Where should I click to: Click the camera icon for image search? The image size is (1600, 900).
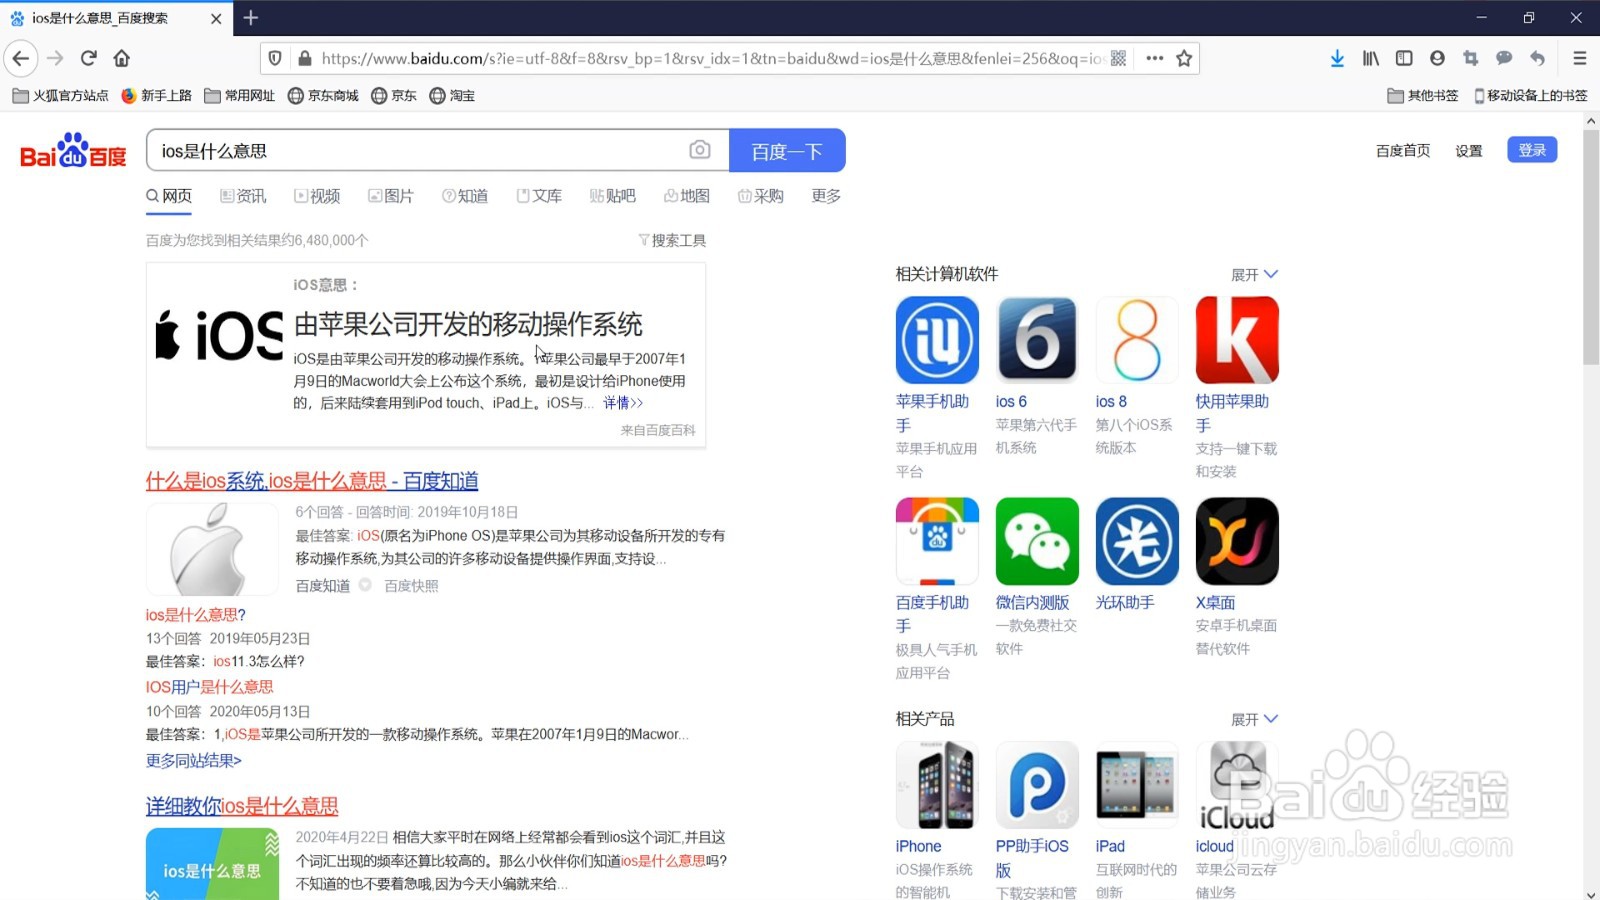coord(700,150)
